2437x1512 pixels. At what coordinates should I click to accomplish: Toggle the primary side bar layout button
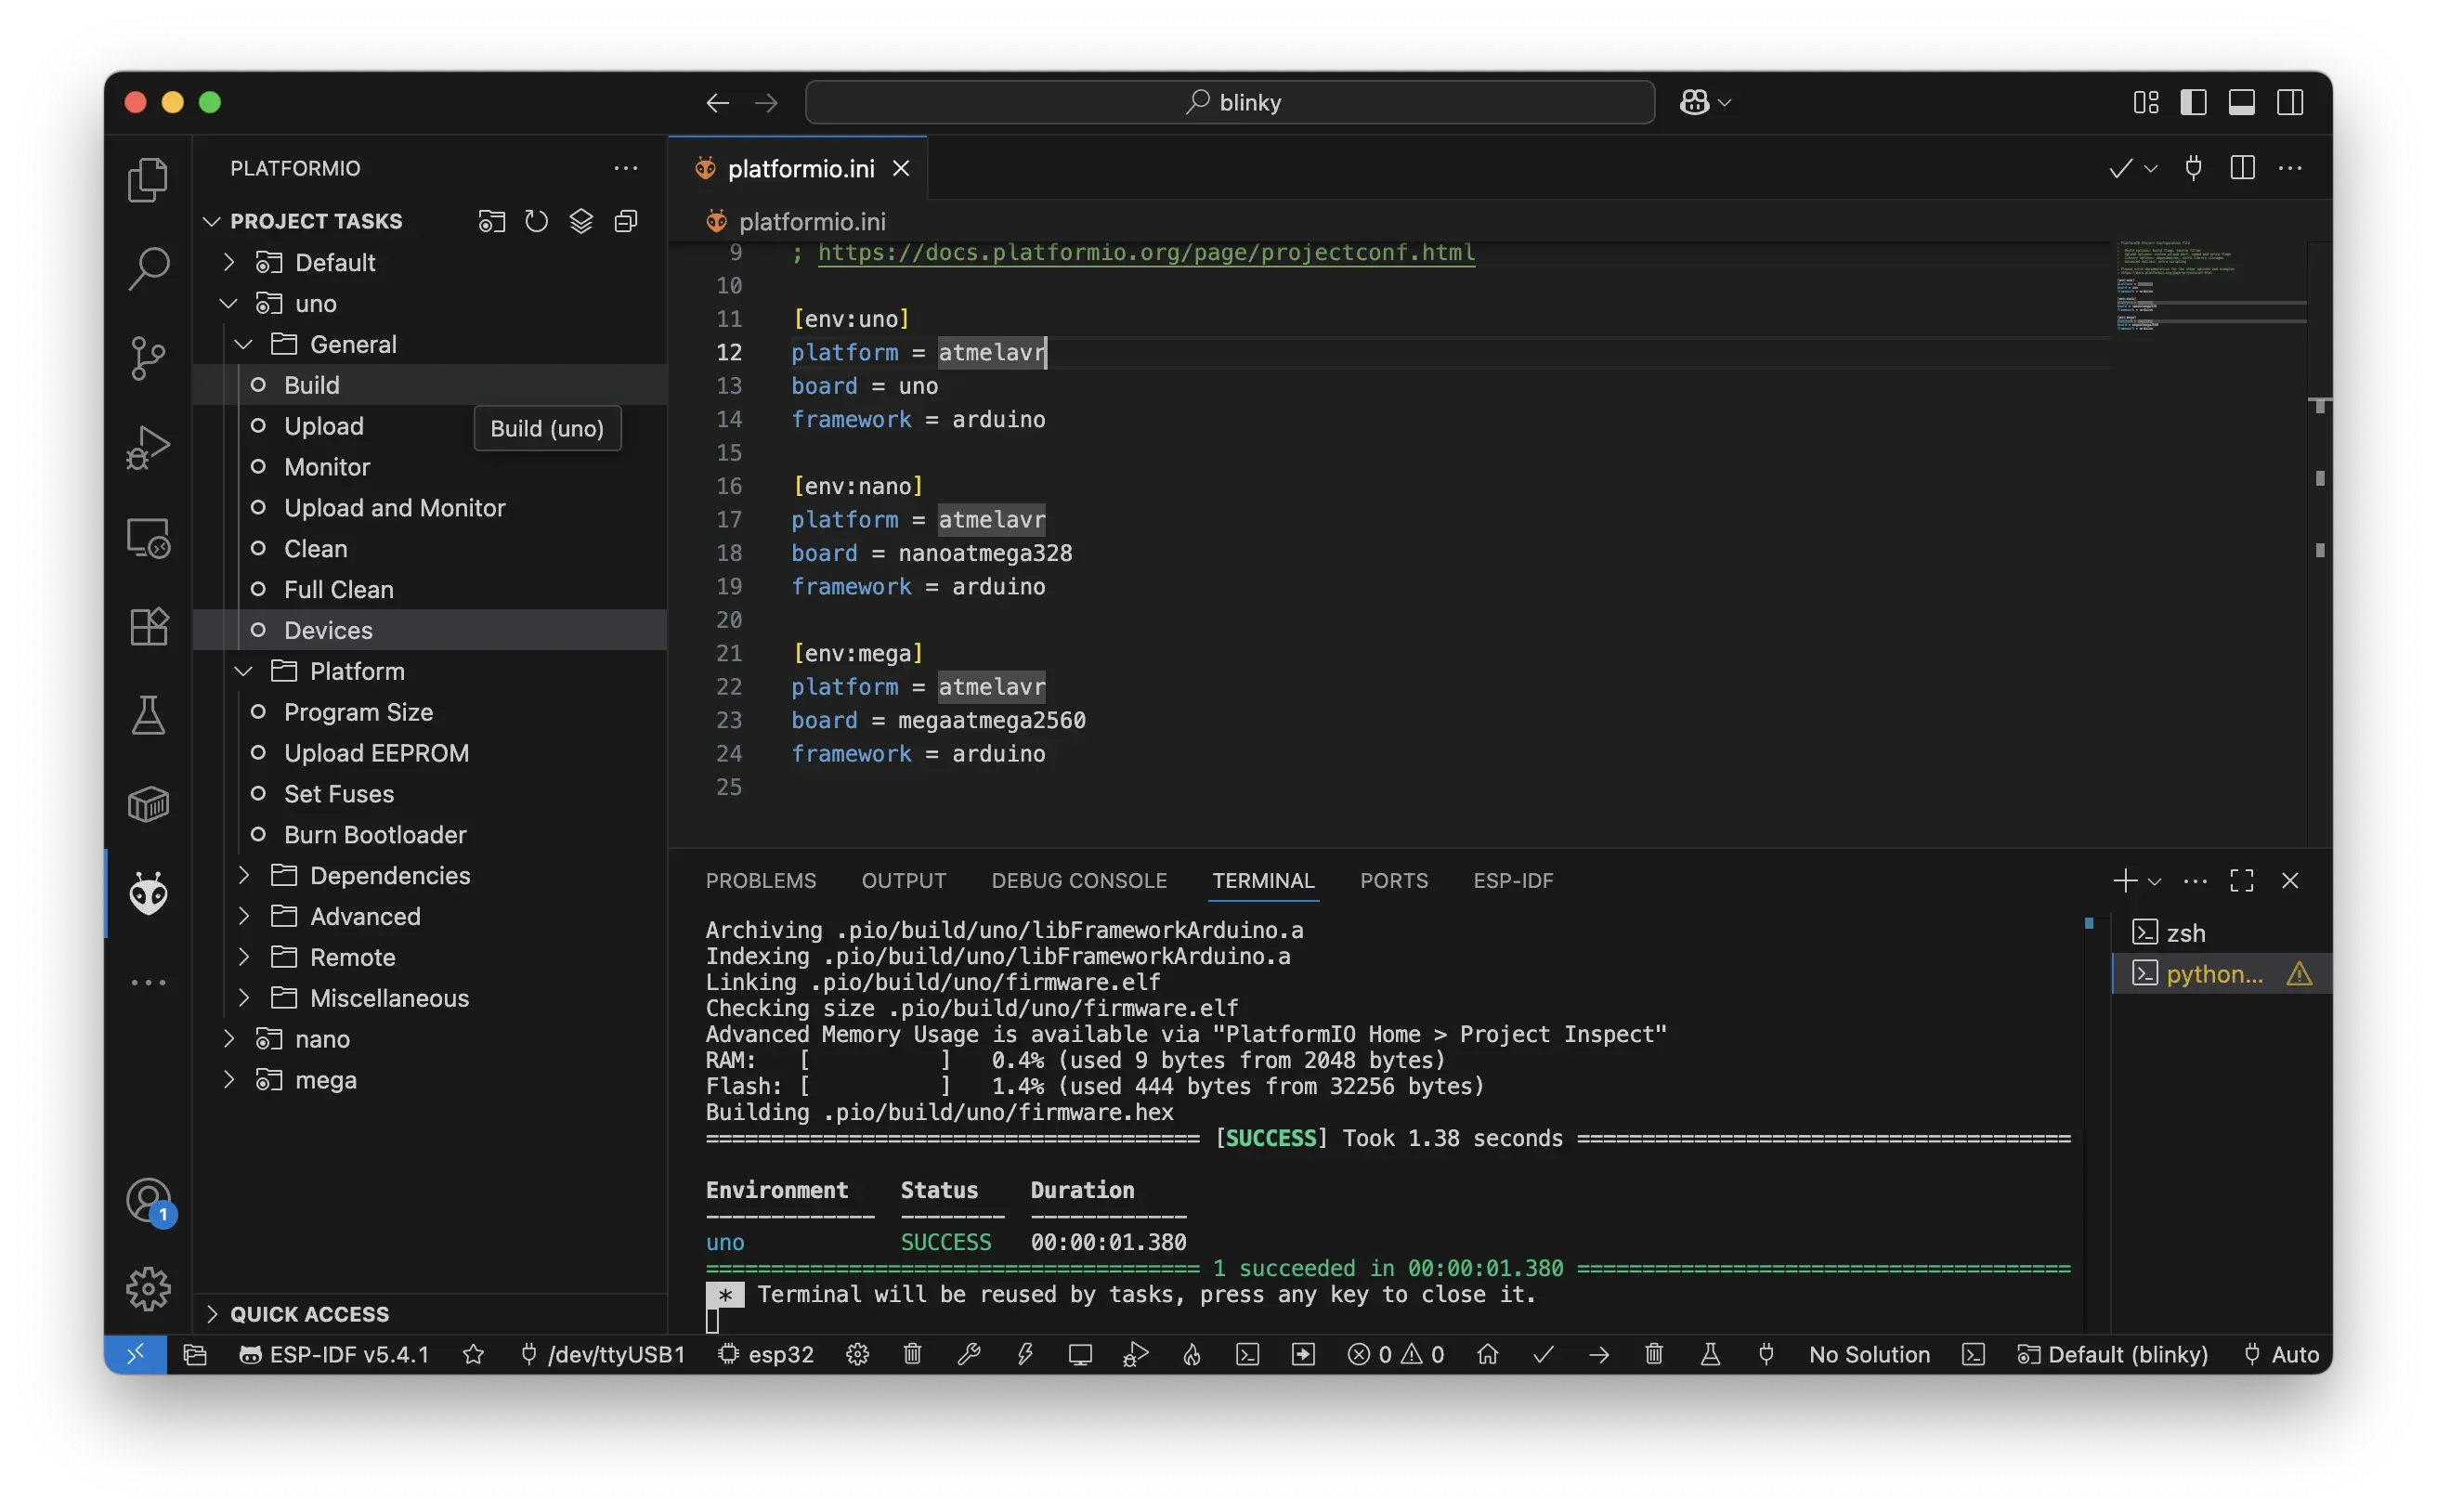2193,102
